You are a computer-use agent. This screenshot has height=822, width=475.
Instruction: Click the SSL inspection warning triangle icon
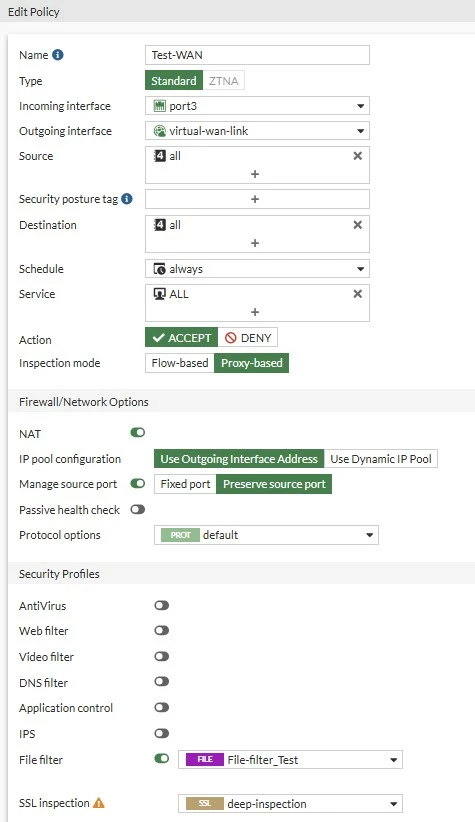99,803
